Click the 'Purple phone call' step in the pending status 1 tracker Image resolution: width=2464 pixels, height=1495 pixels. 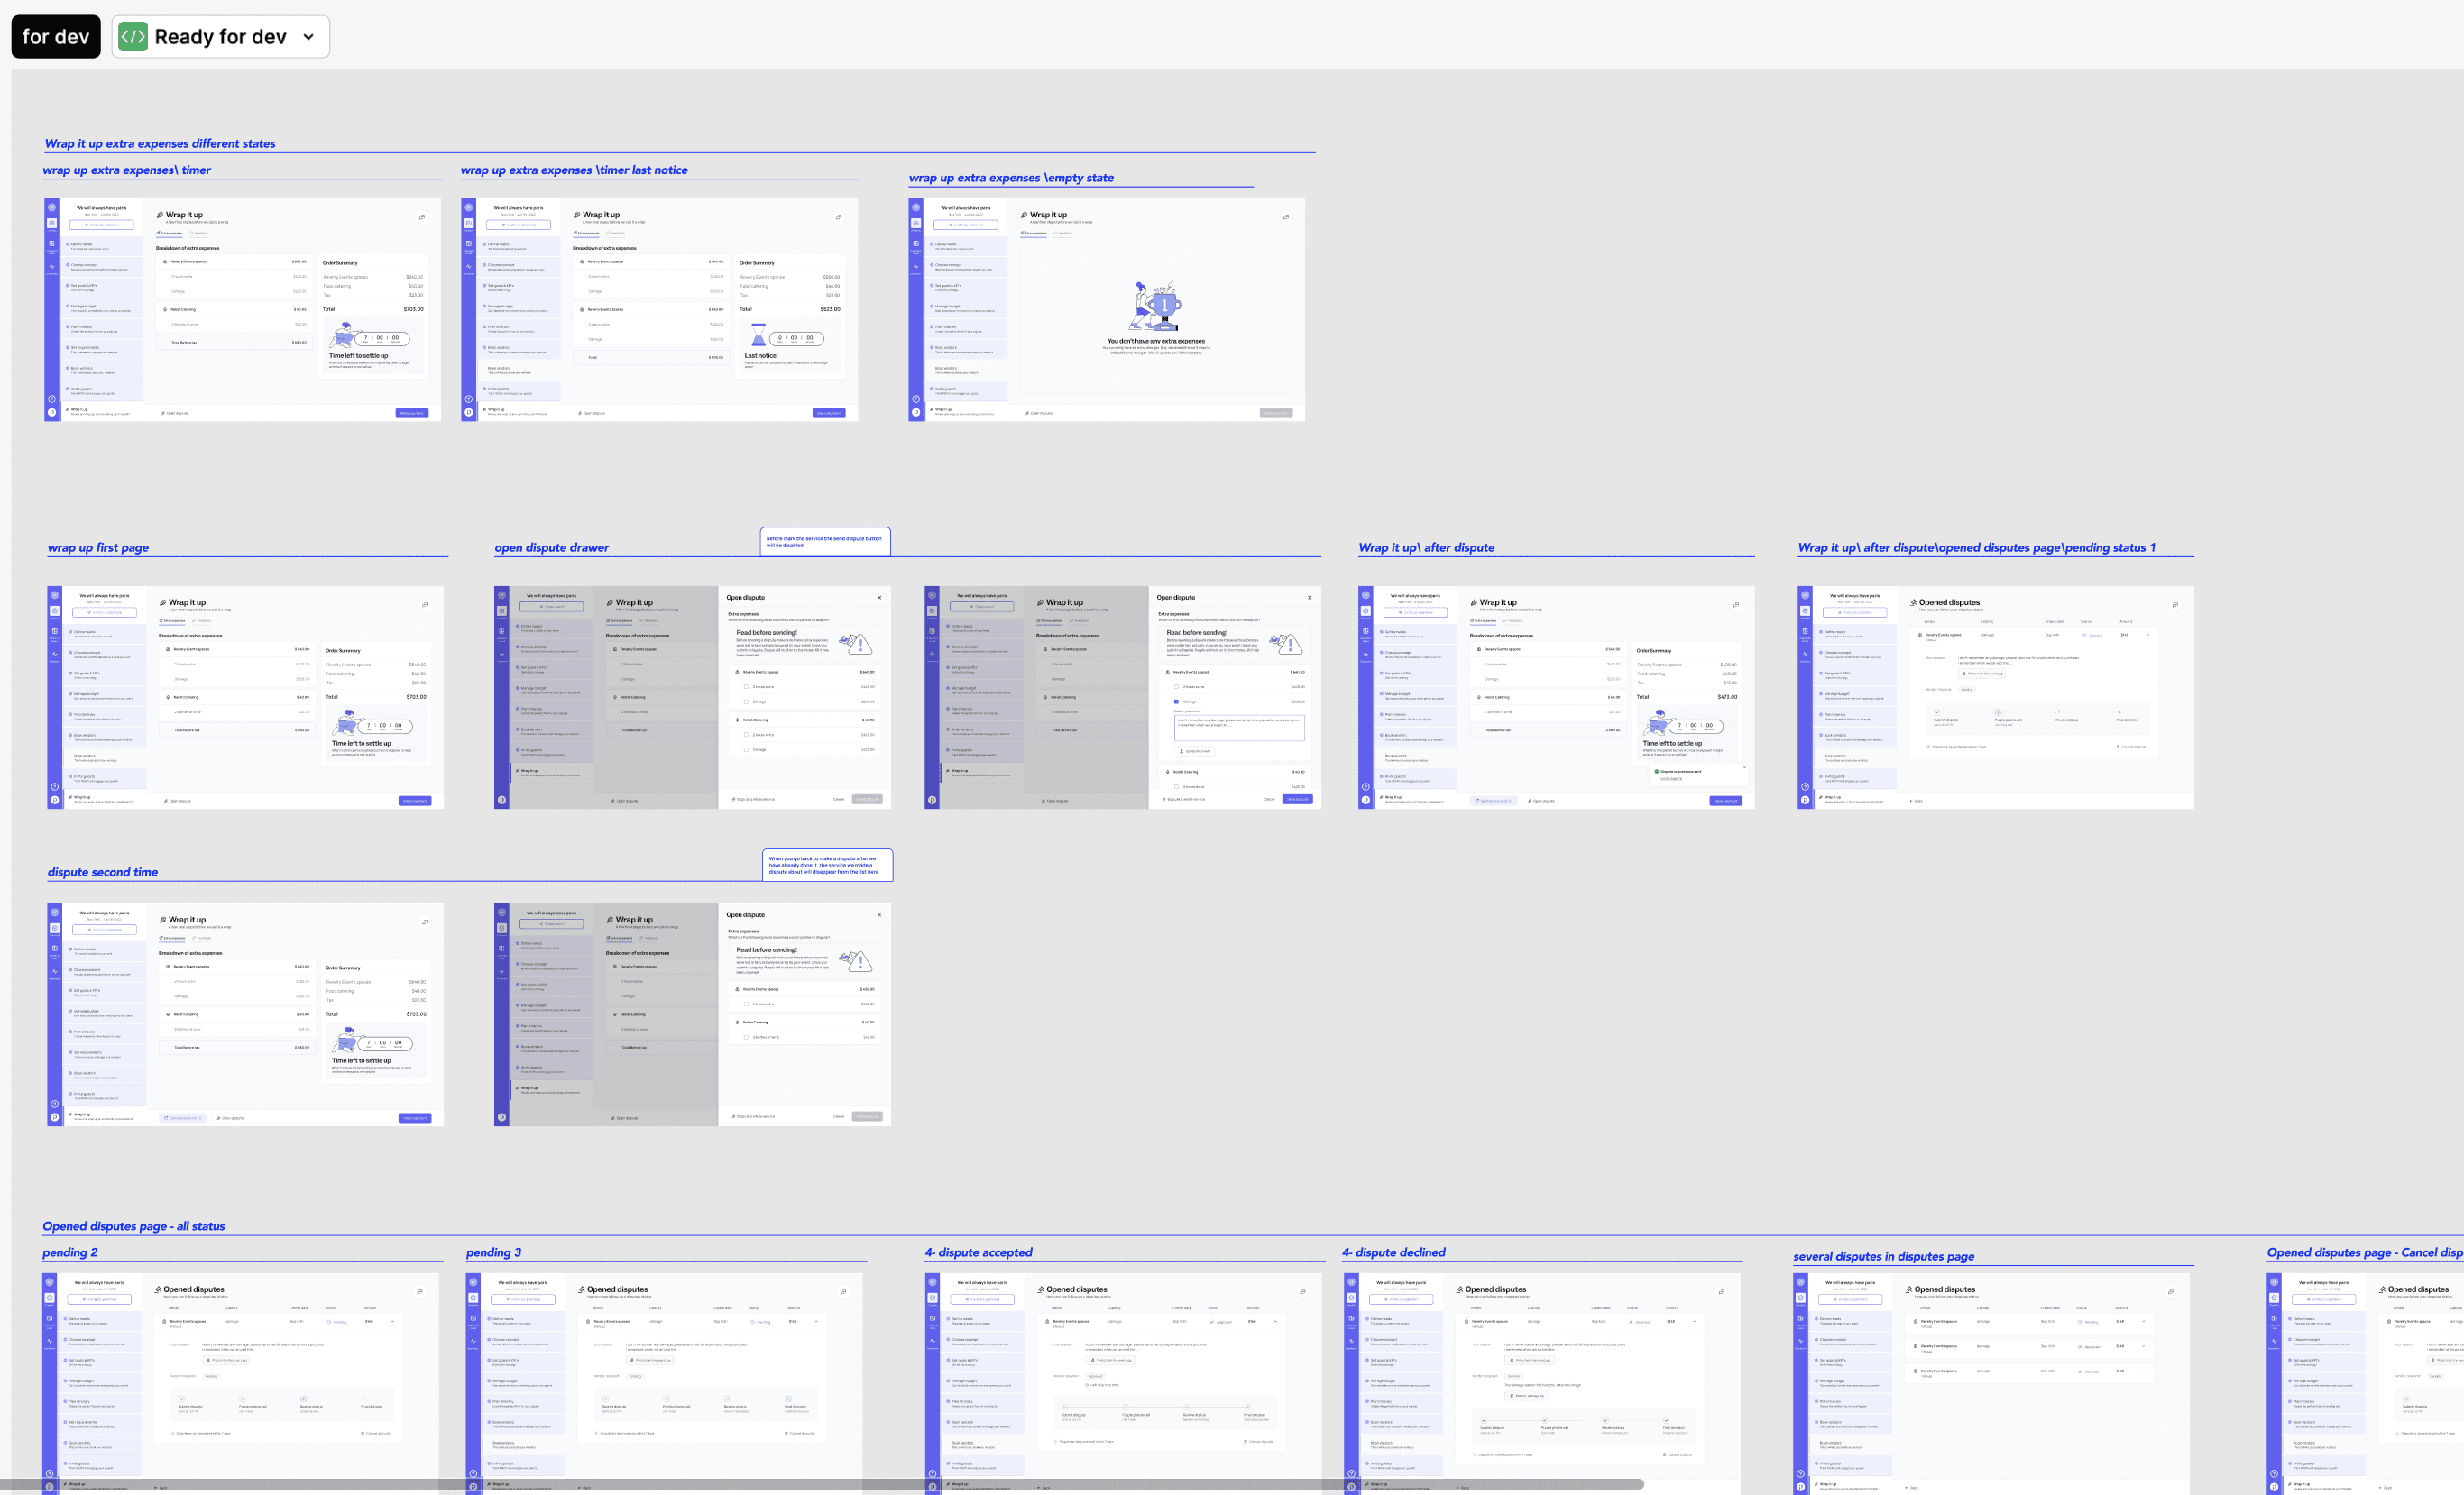coord(2007,720)
